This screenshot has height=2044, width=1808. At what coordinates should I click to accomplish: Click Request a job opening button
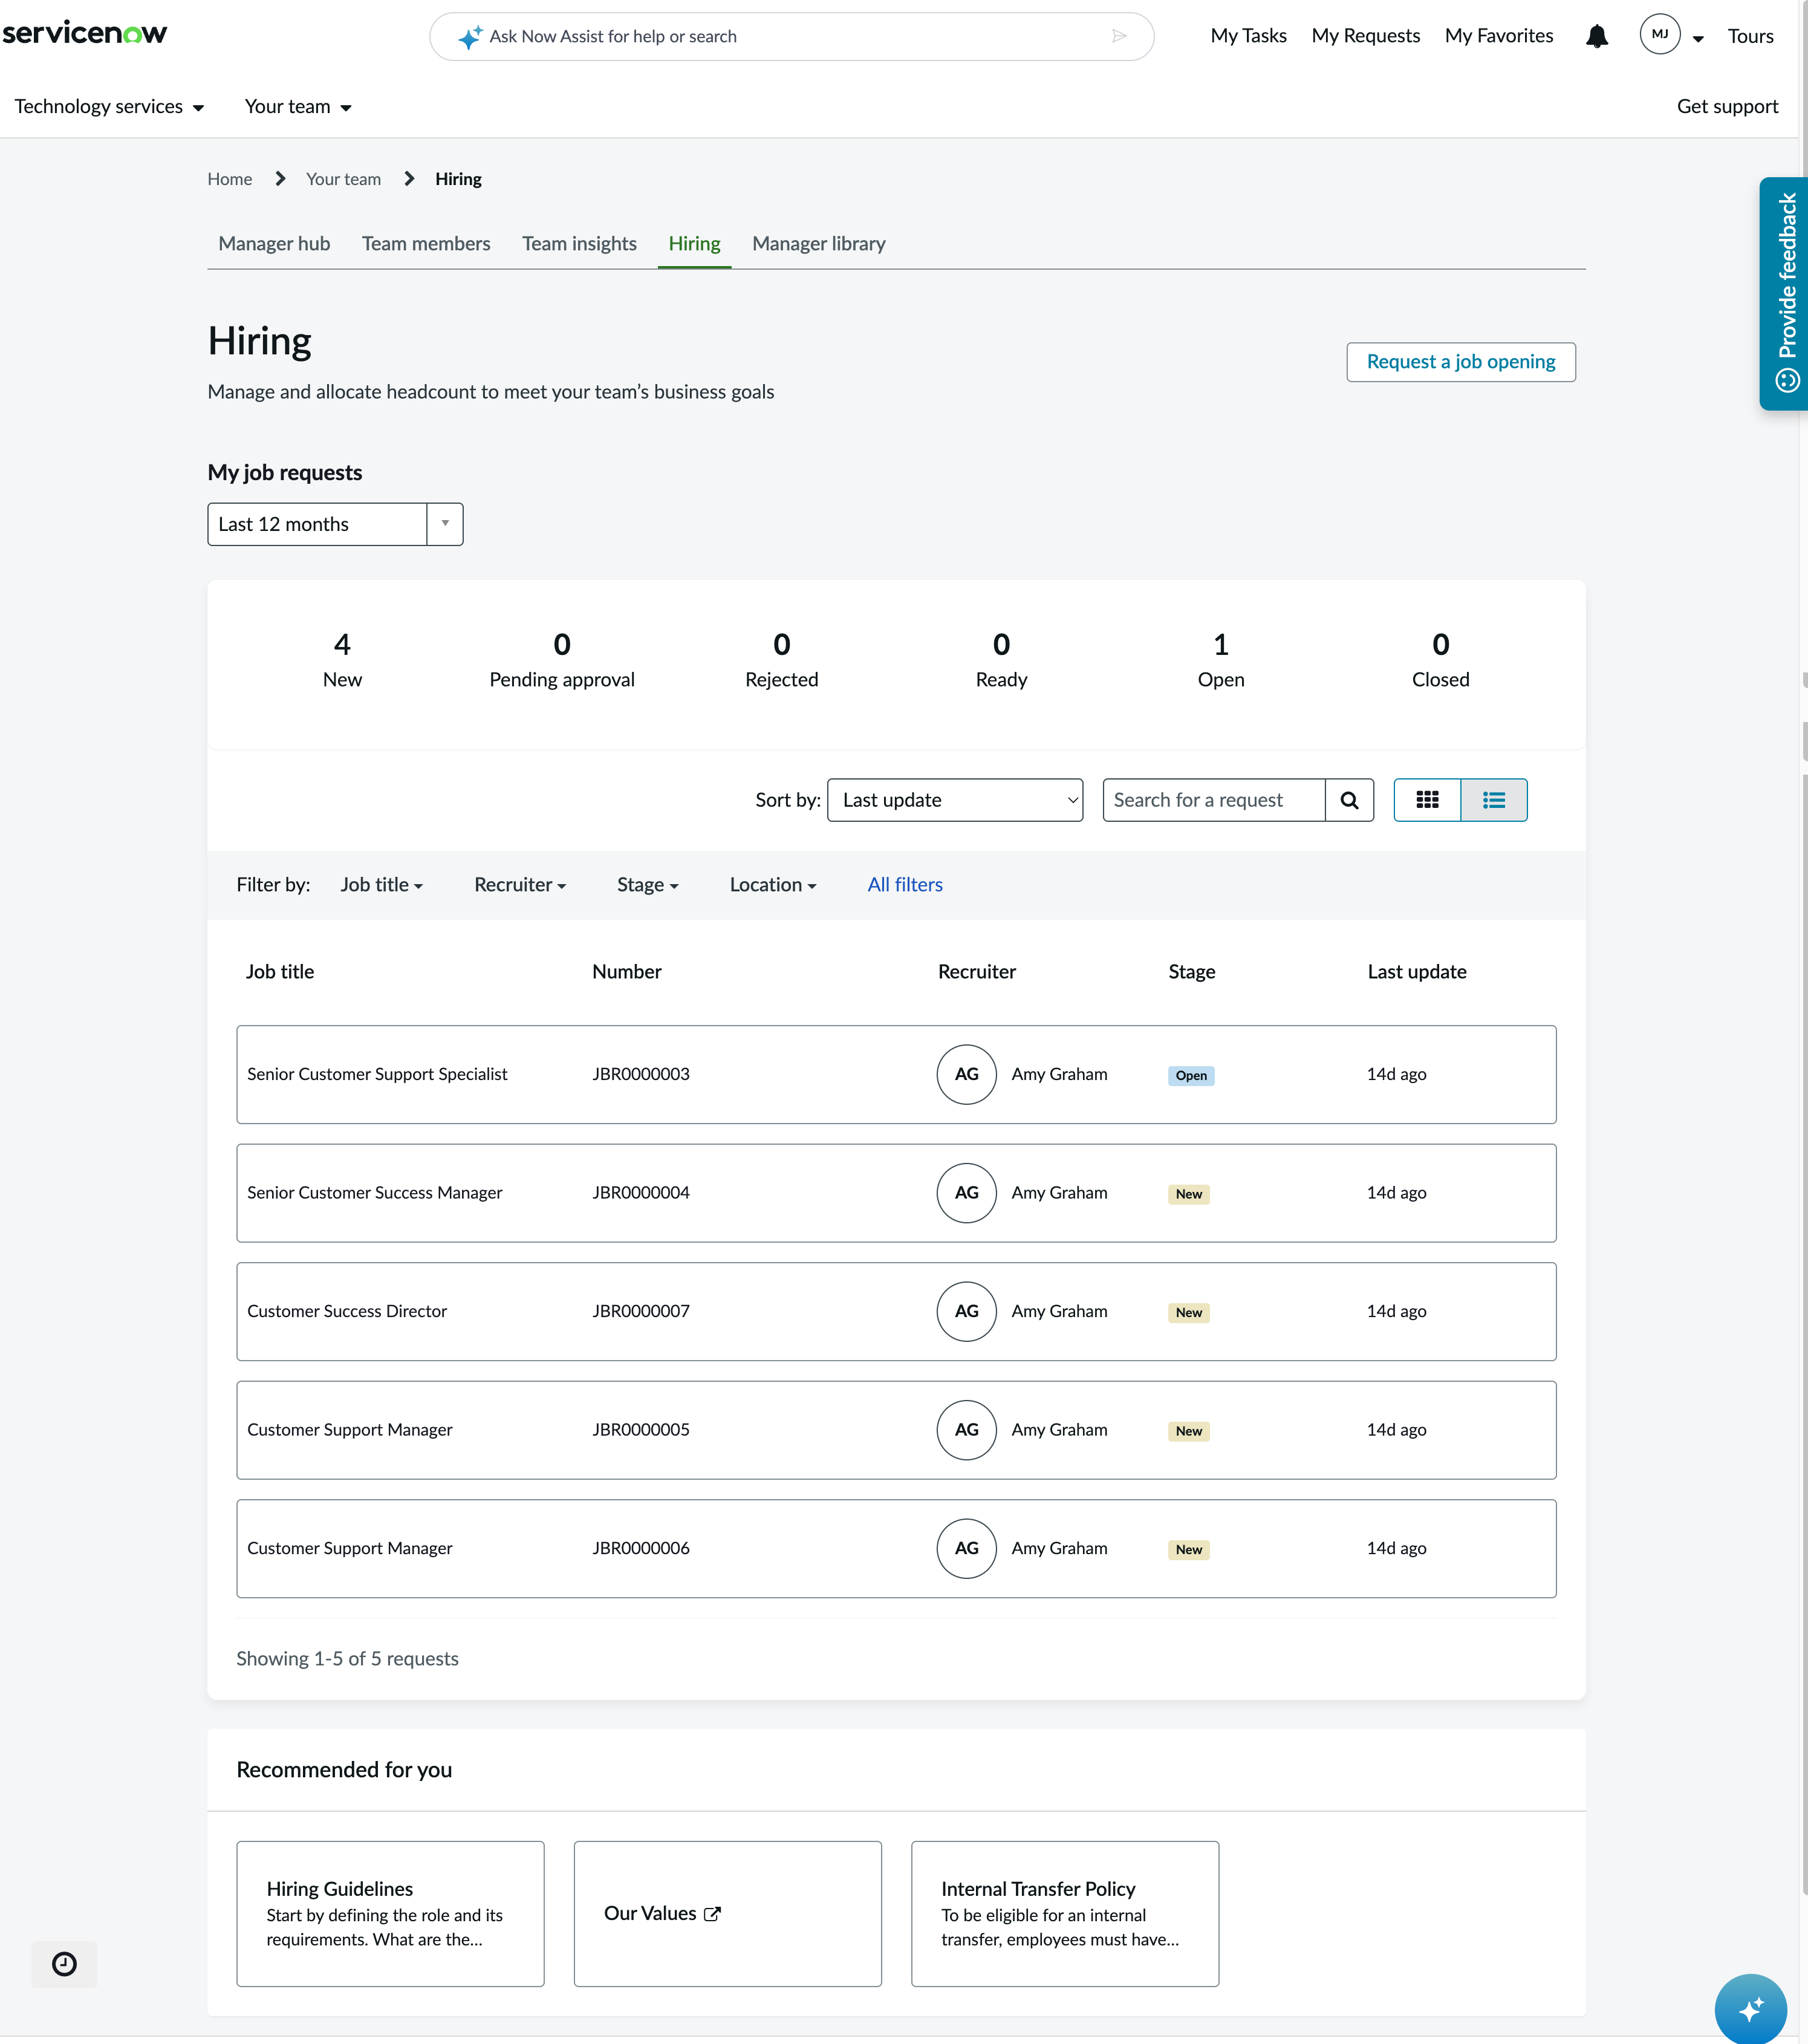(1461, 362)
